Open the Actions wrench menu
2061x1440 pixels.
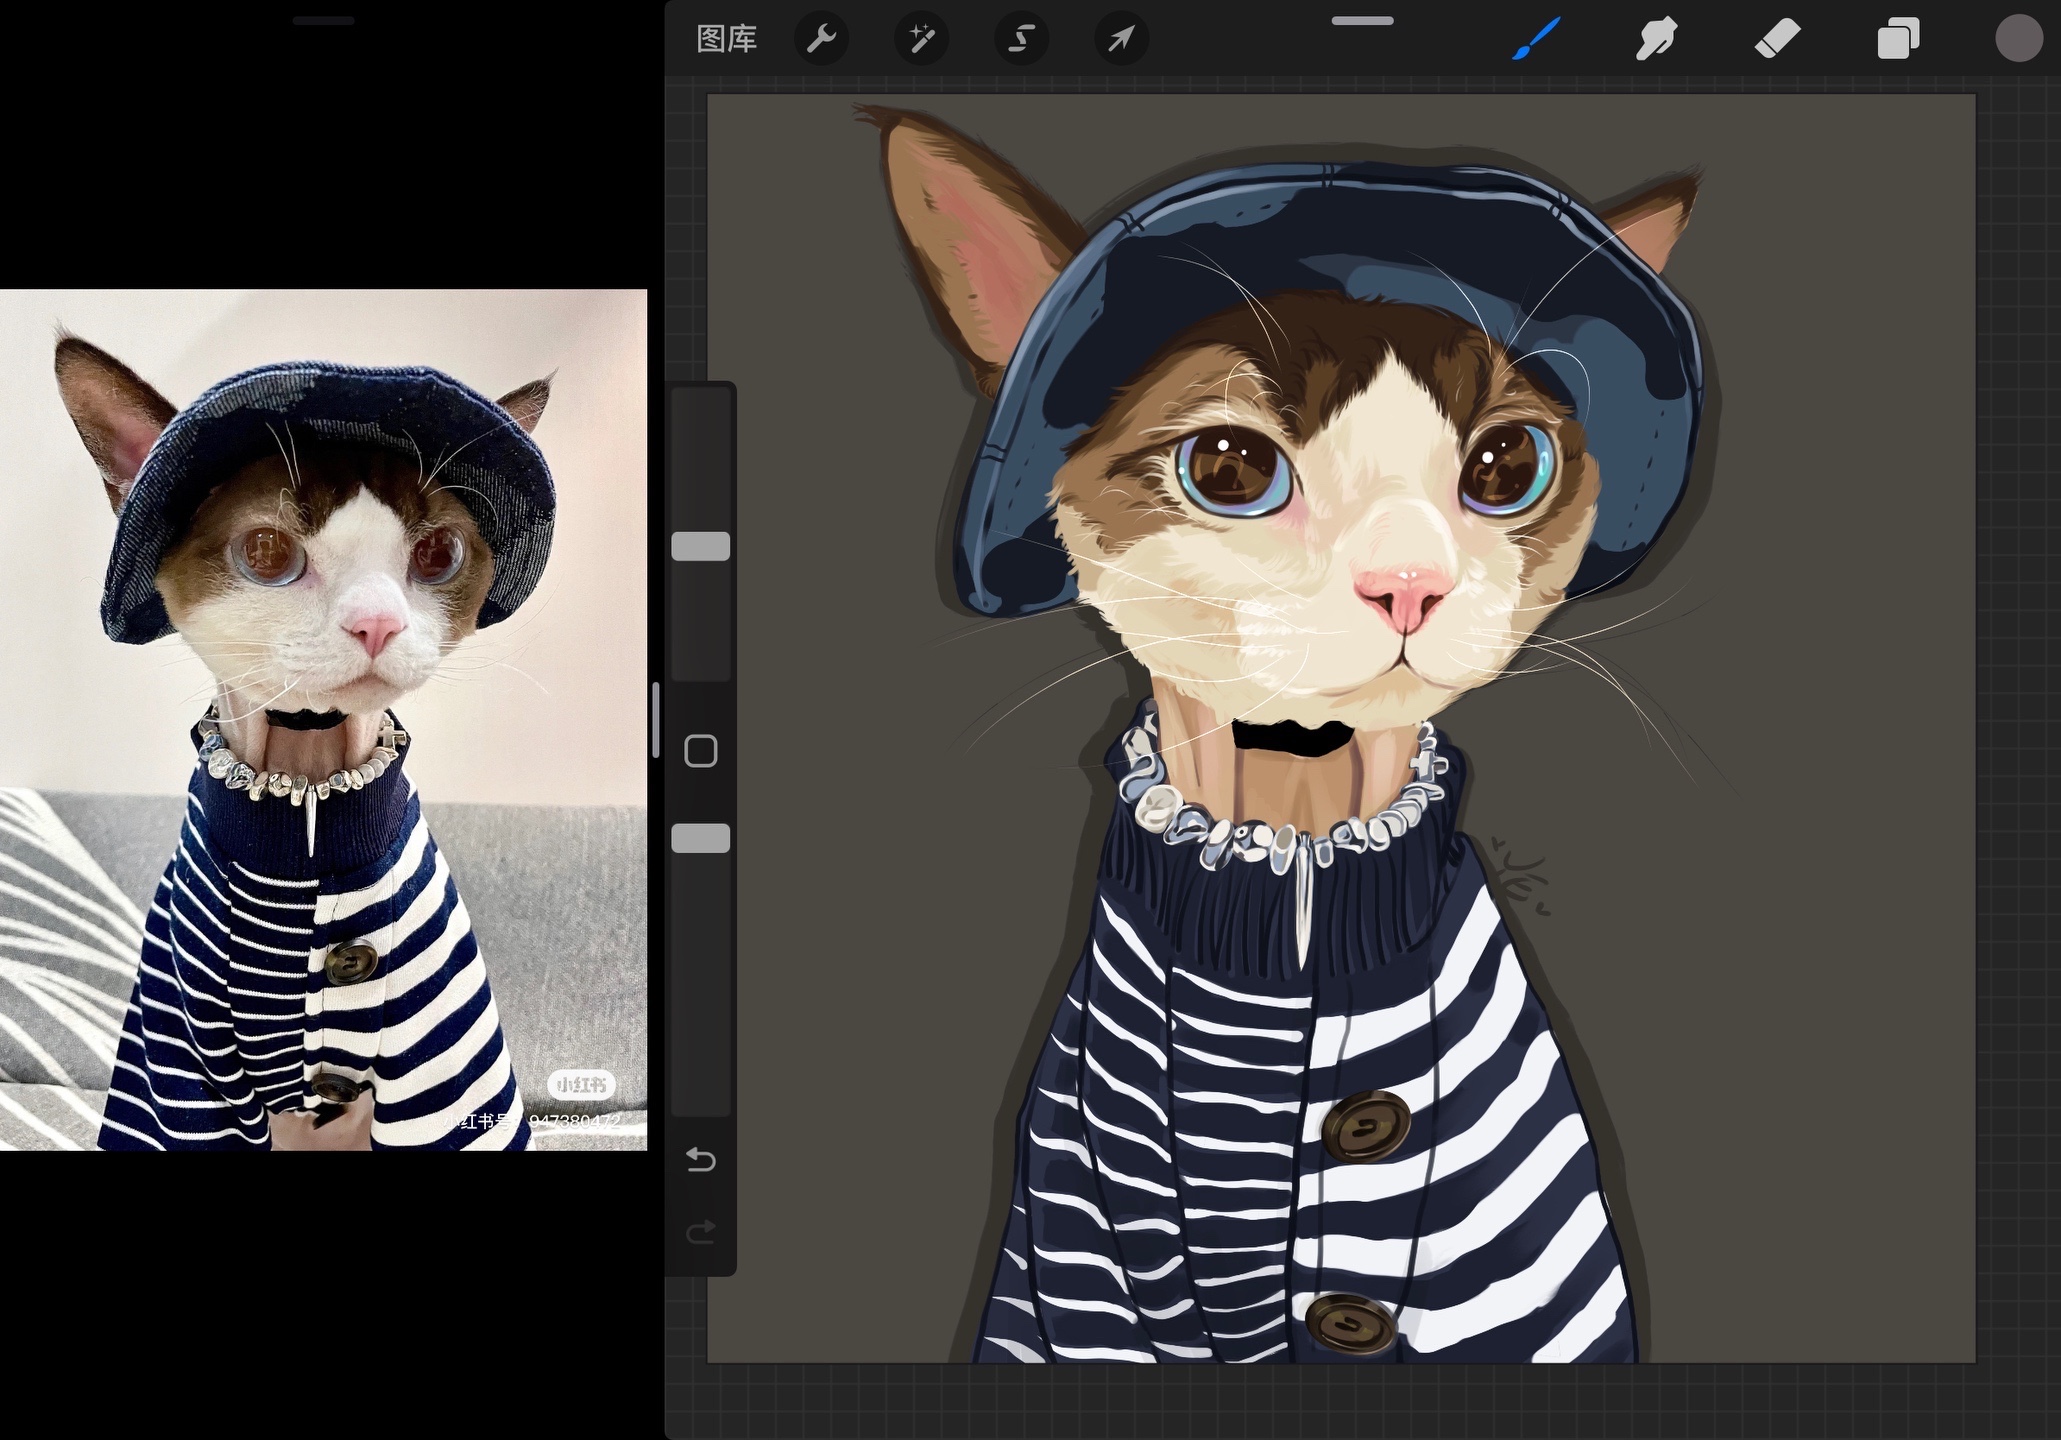click(x=821, y=39)
